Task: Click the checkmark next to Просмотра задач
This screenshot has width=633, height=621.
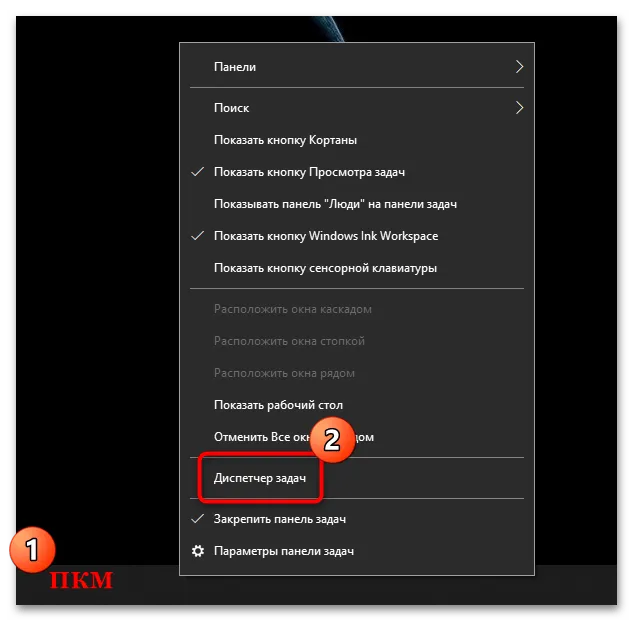Action: 197,172
